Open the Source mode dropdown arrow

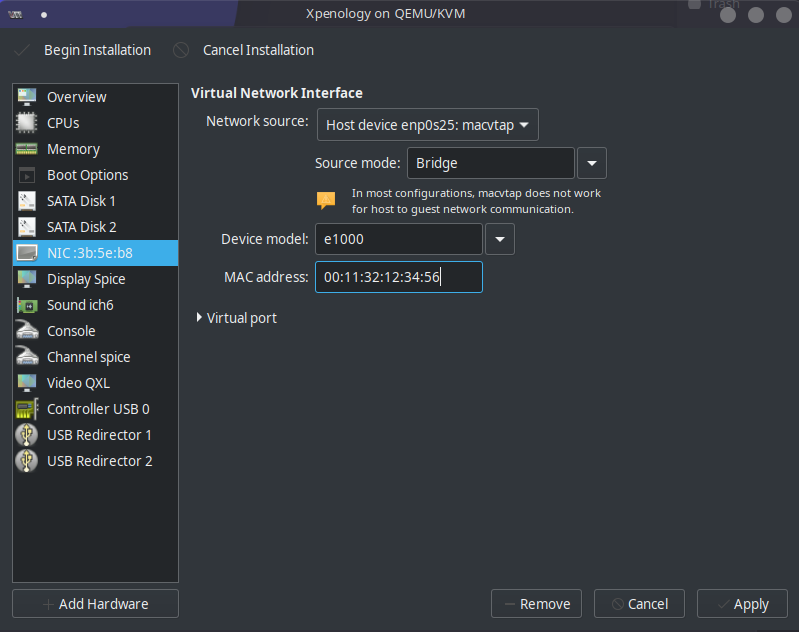pyautogui.click(x=592, y=163)
